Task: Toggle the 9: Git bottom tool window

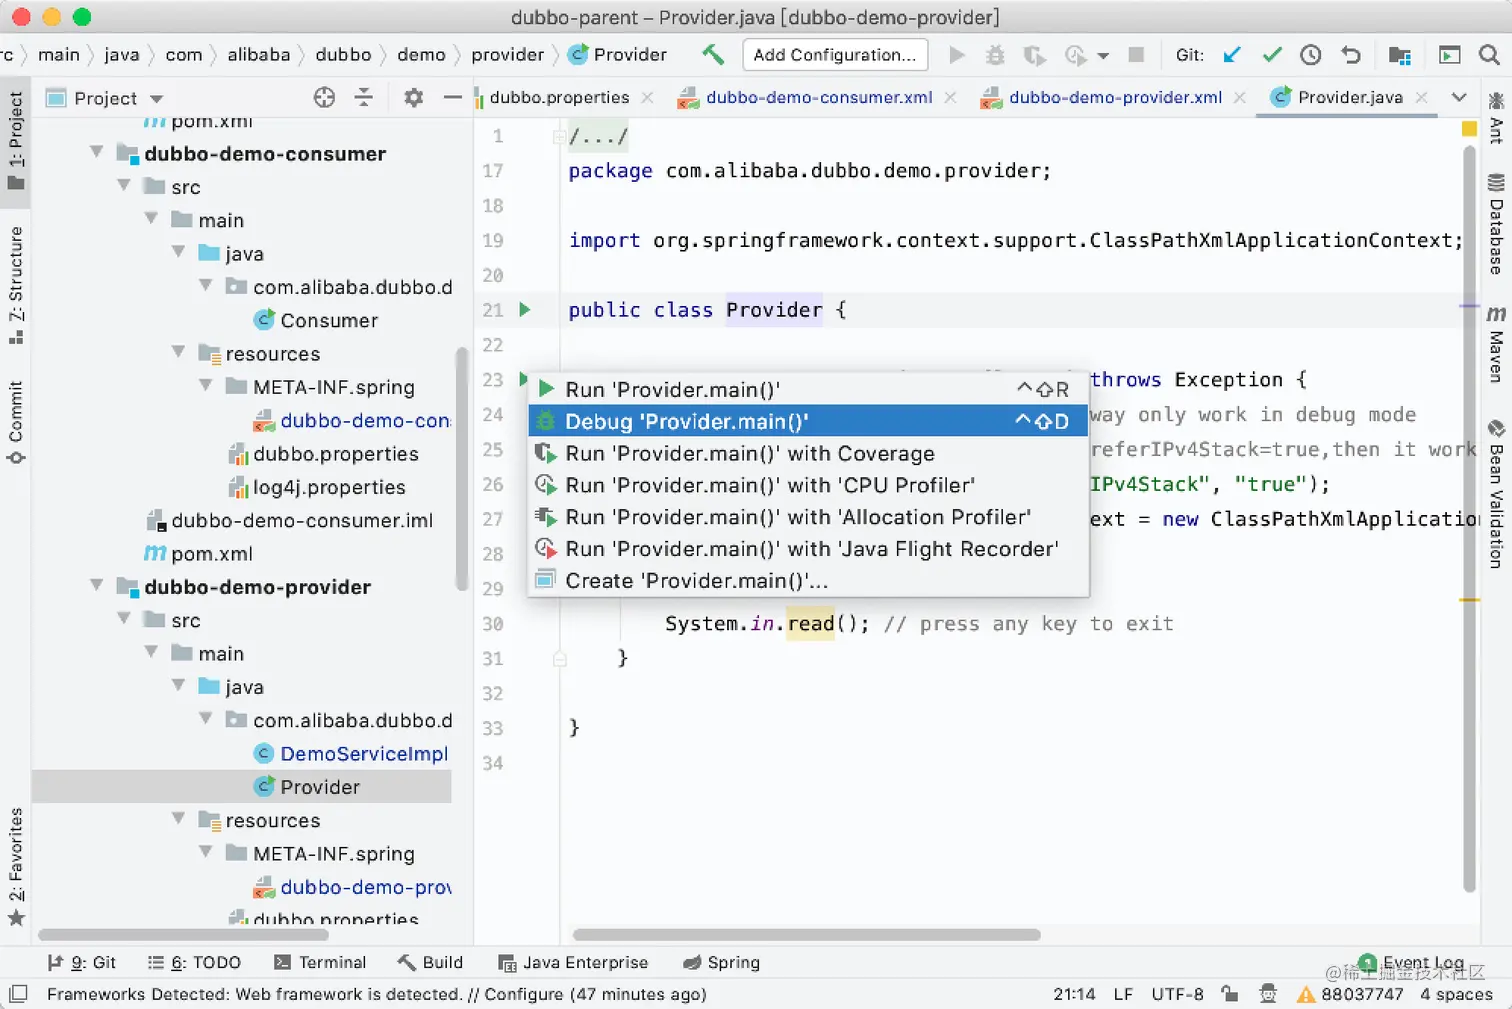Action: 82,962
